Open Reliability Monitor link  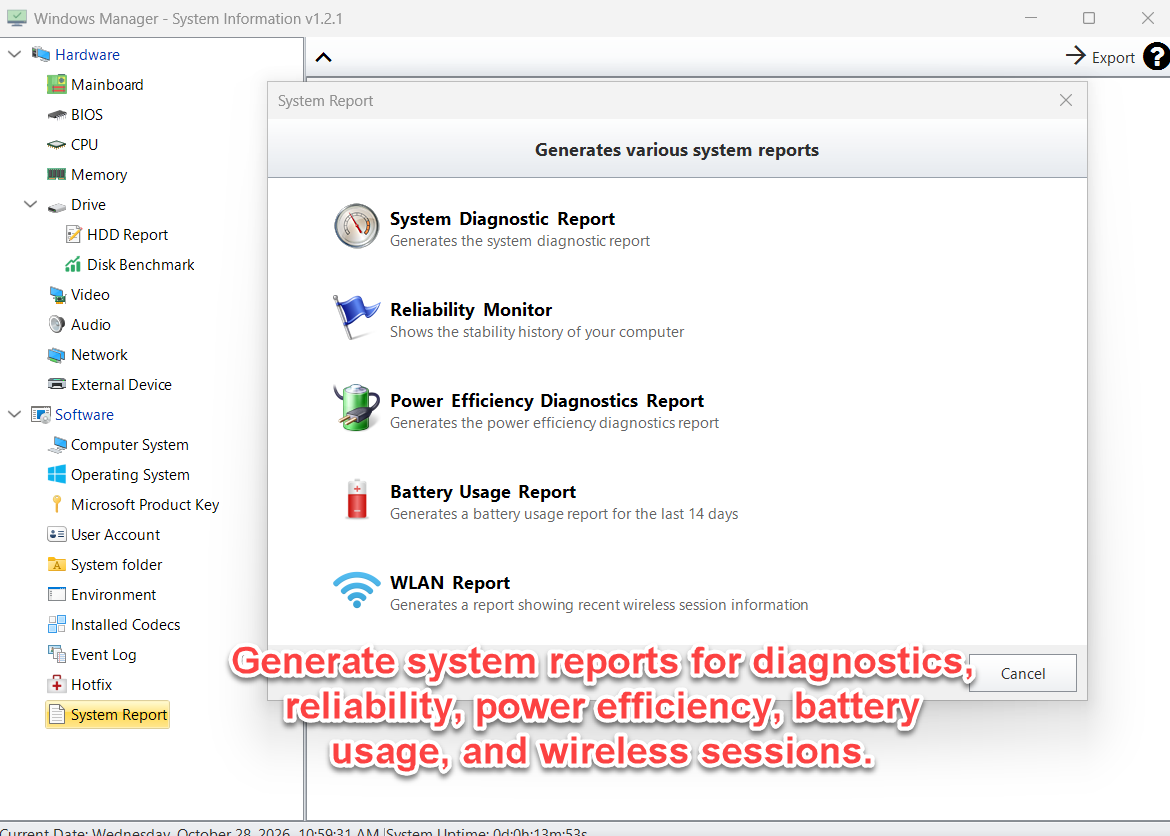pos(471,310)
